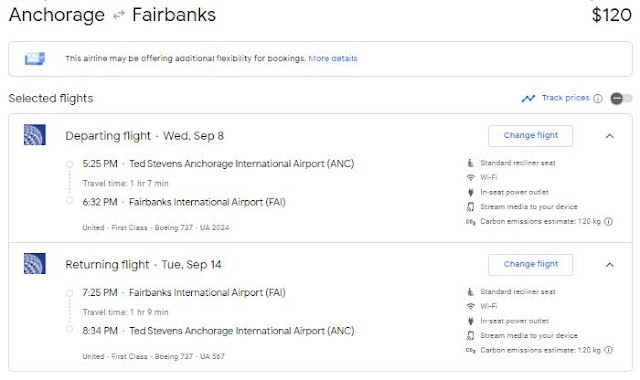Viewport: 640px width, 380px height.
Task: Click United logo on departing flight
Action: pos(35,135)
